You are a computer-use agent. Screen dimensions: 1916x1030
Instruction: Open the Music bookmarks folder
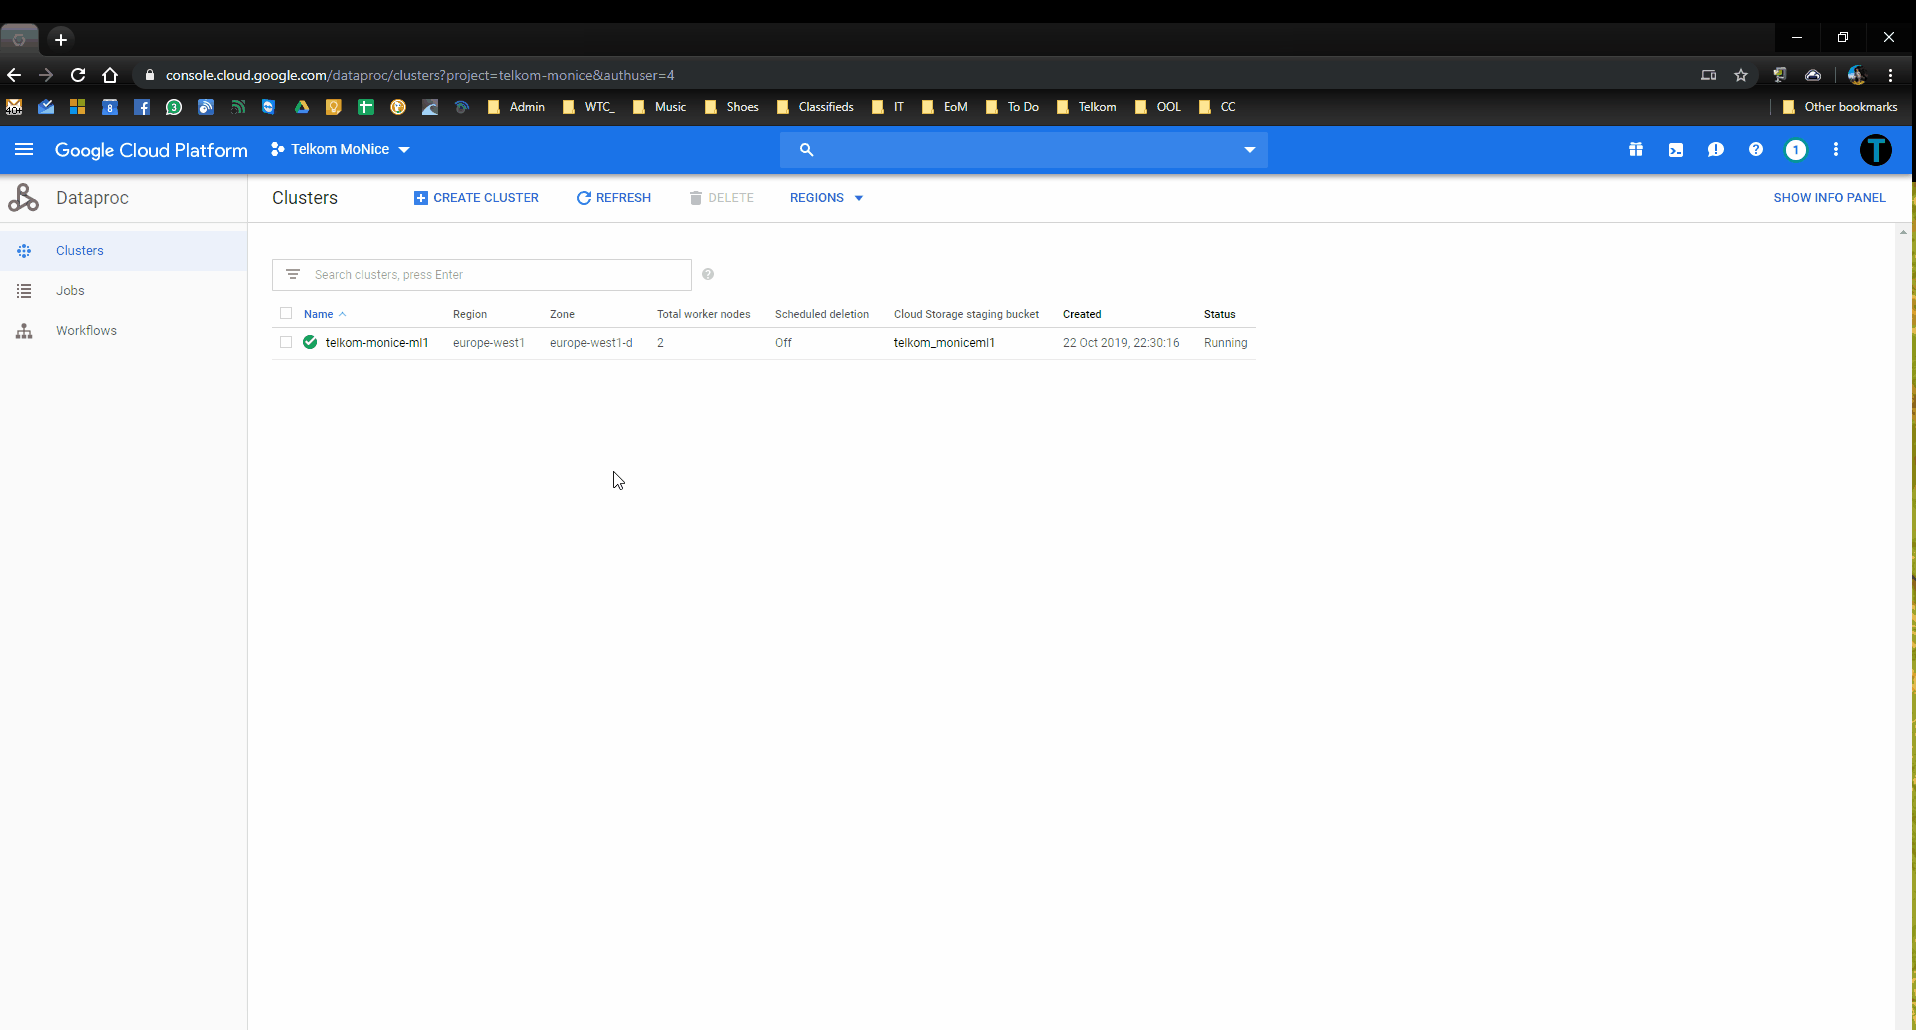pyautogui.click(x=659, y=107)
